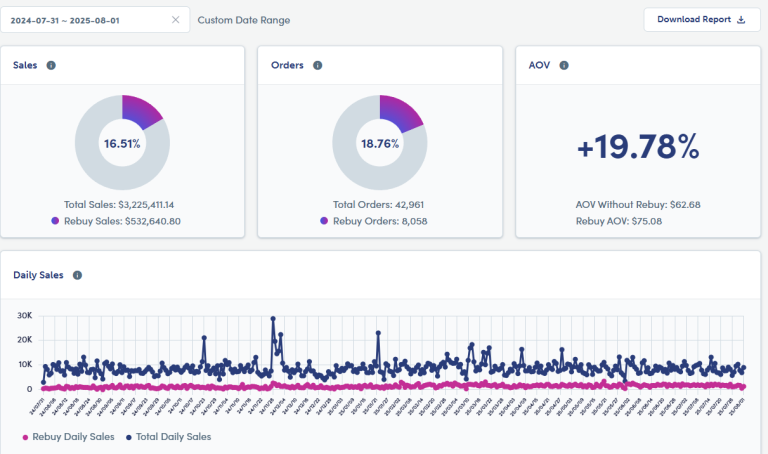This screenshot has width=768, height=454.
Task: Show the Sales info tooltip icon
Action: 51,65
